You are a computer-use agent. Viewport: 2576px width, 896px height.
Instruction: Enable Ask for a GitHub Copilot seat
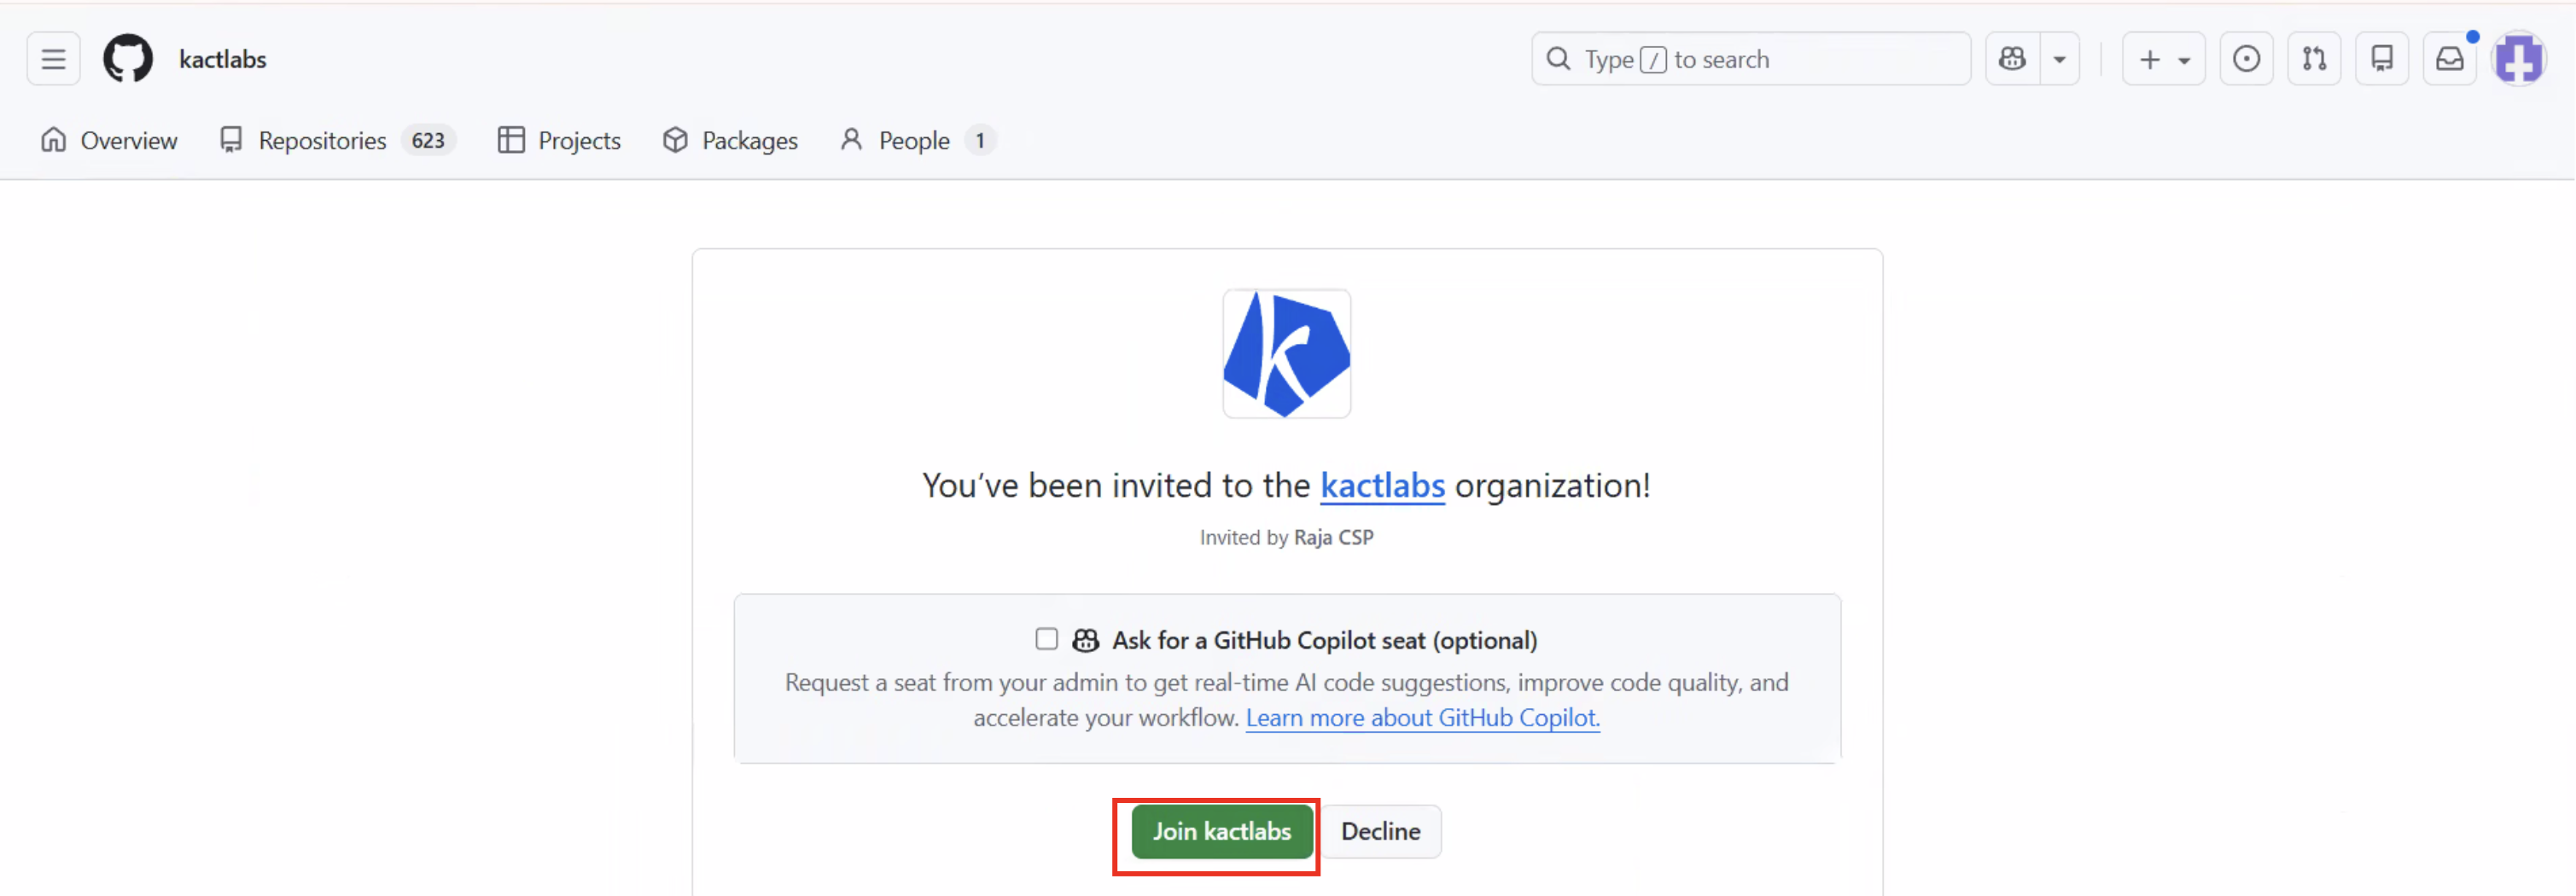(1046, 639)
